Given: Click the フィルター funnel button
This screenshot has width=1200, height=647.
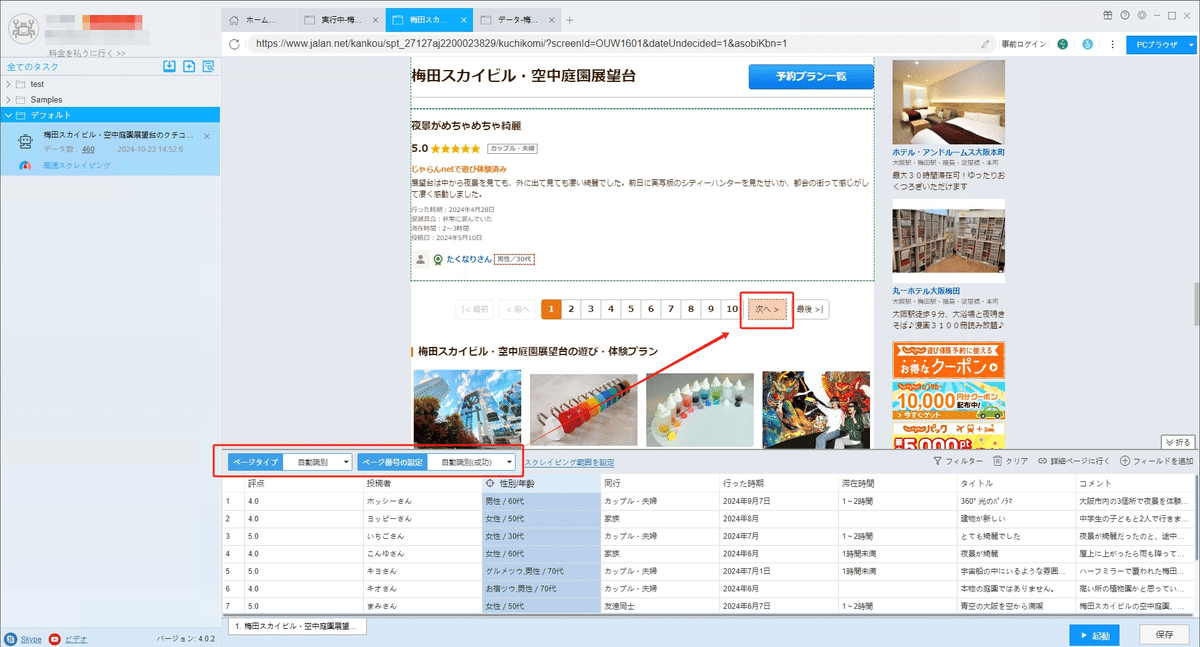Looking at the screenshot, I should point(957,461).
